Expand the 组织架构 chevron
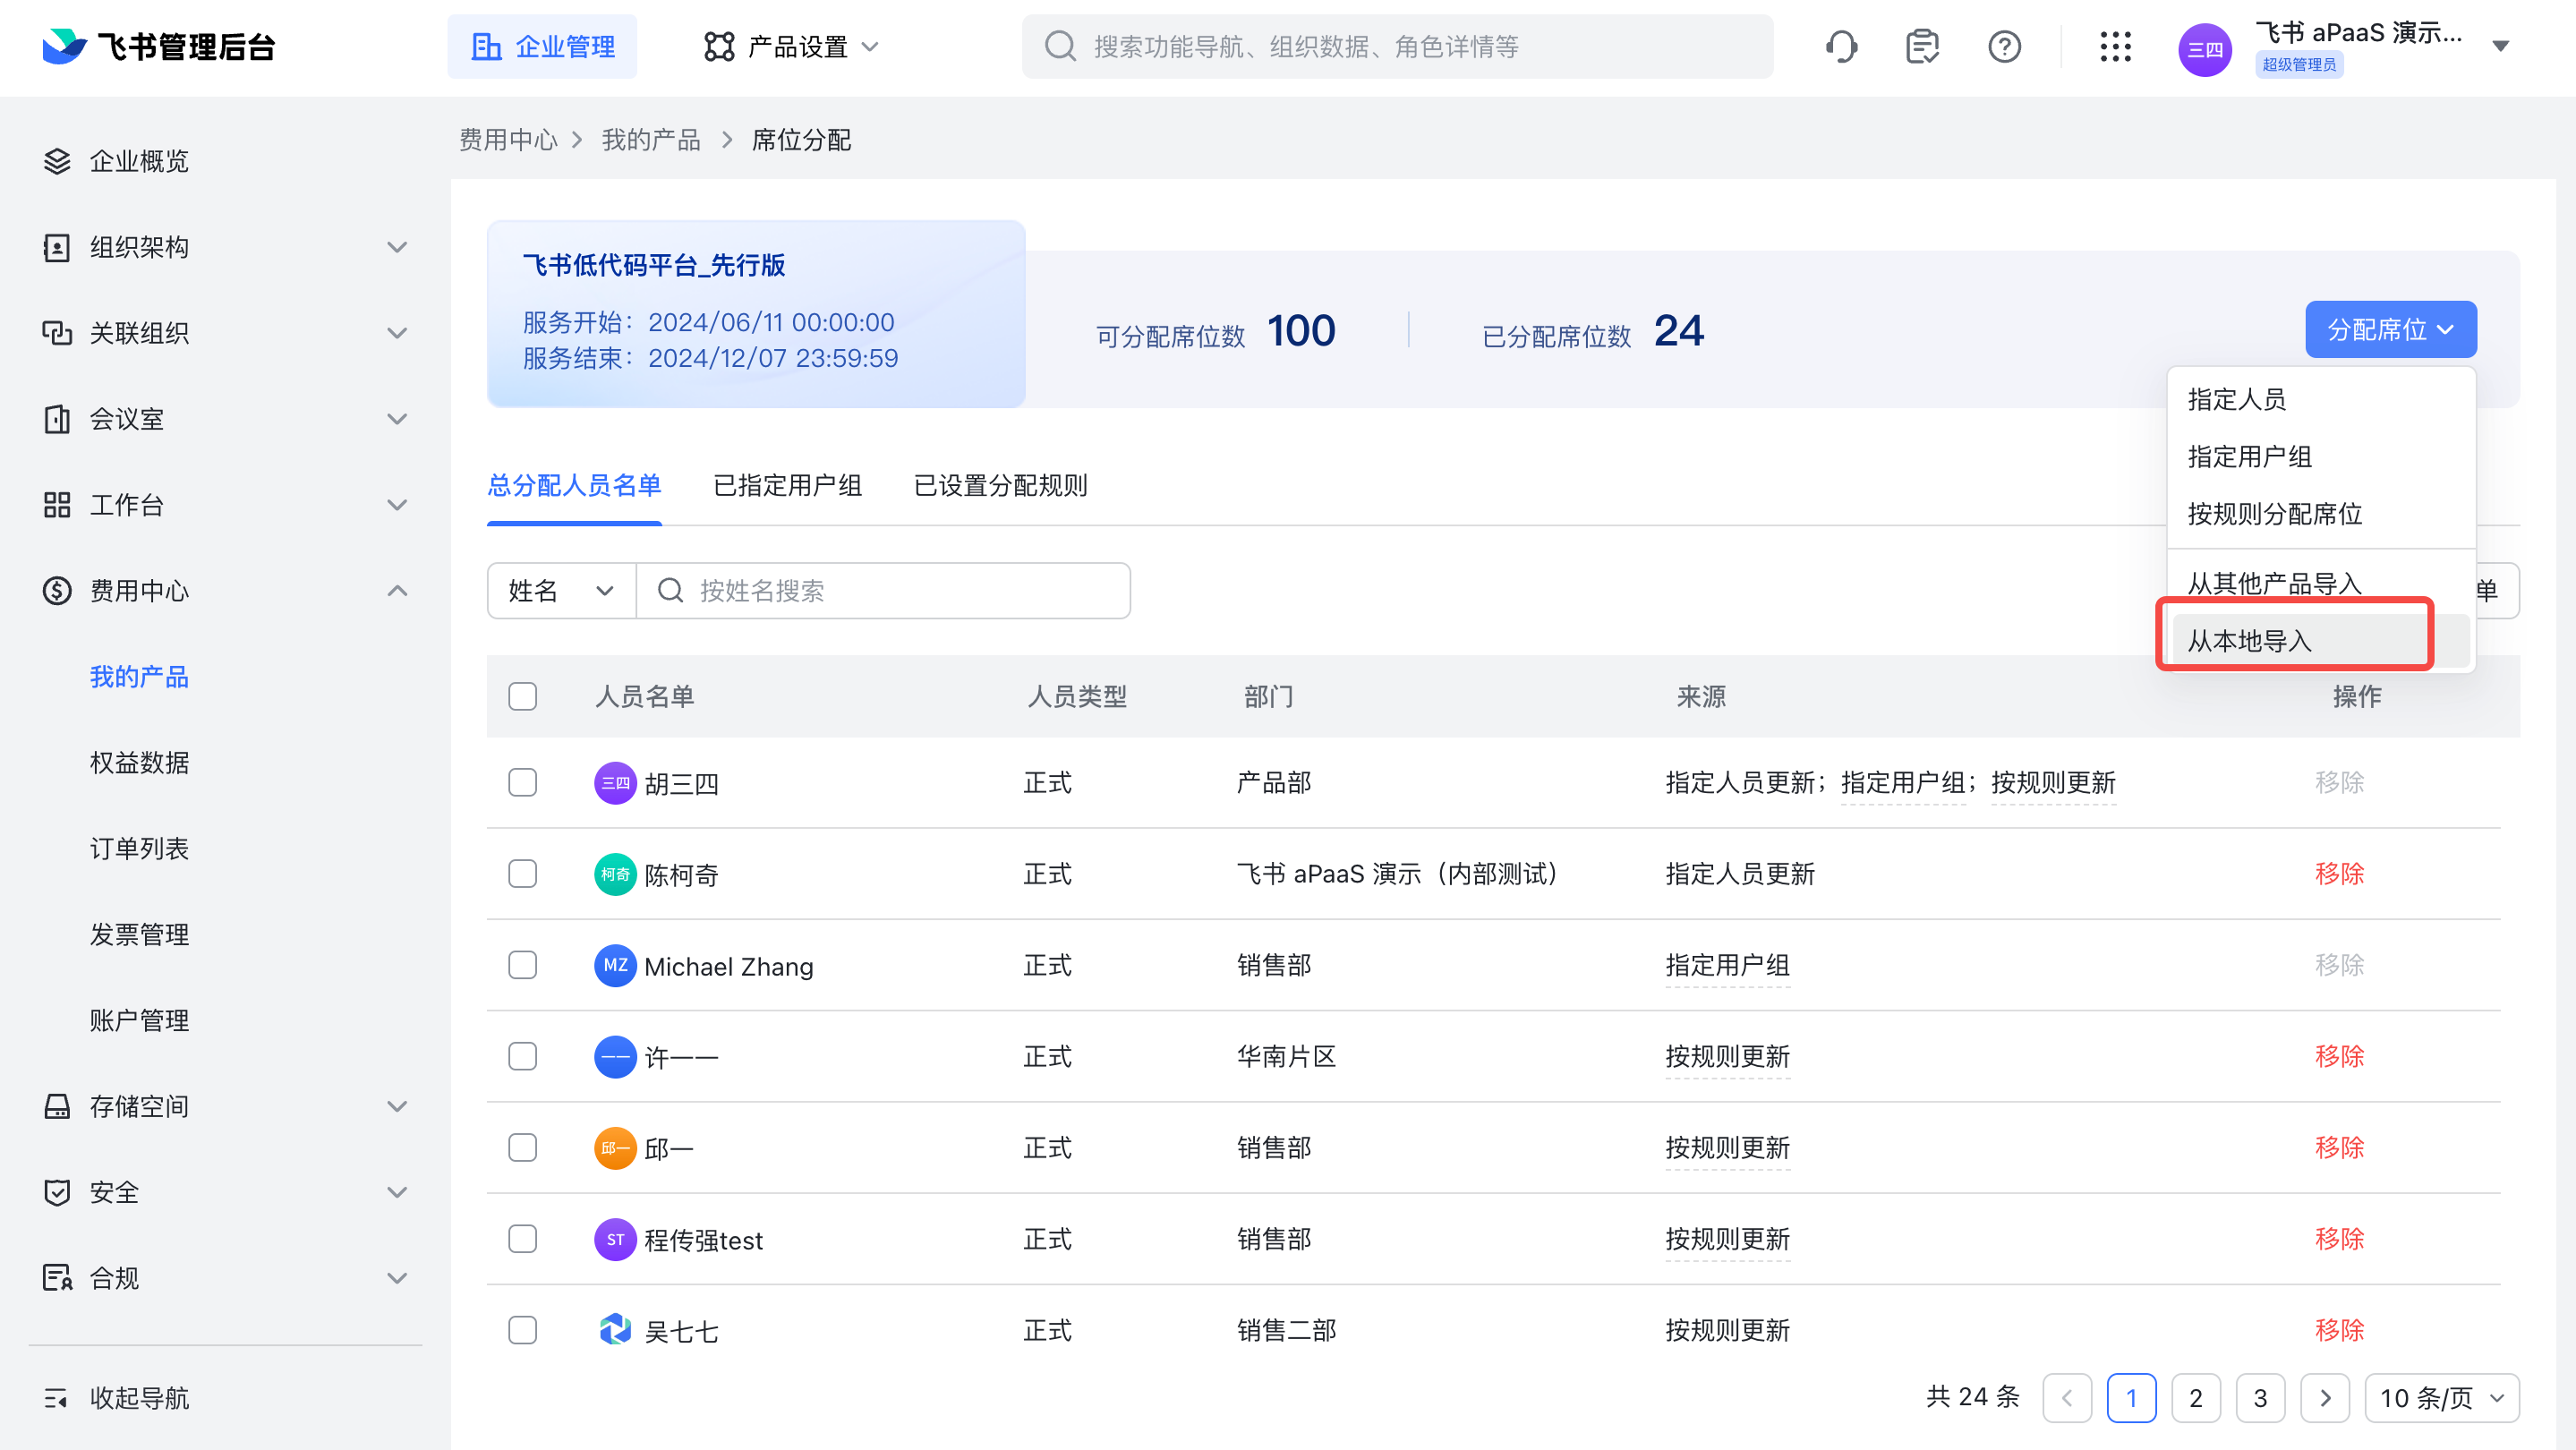2576x1450 pixels. coord(397,247)
